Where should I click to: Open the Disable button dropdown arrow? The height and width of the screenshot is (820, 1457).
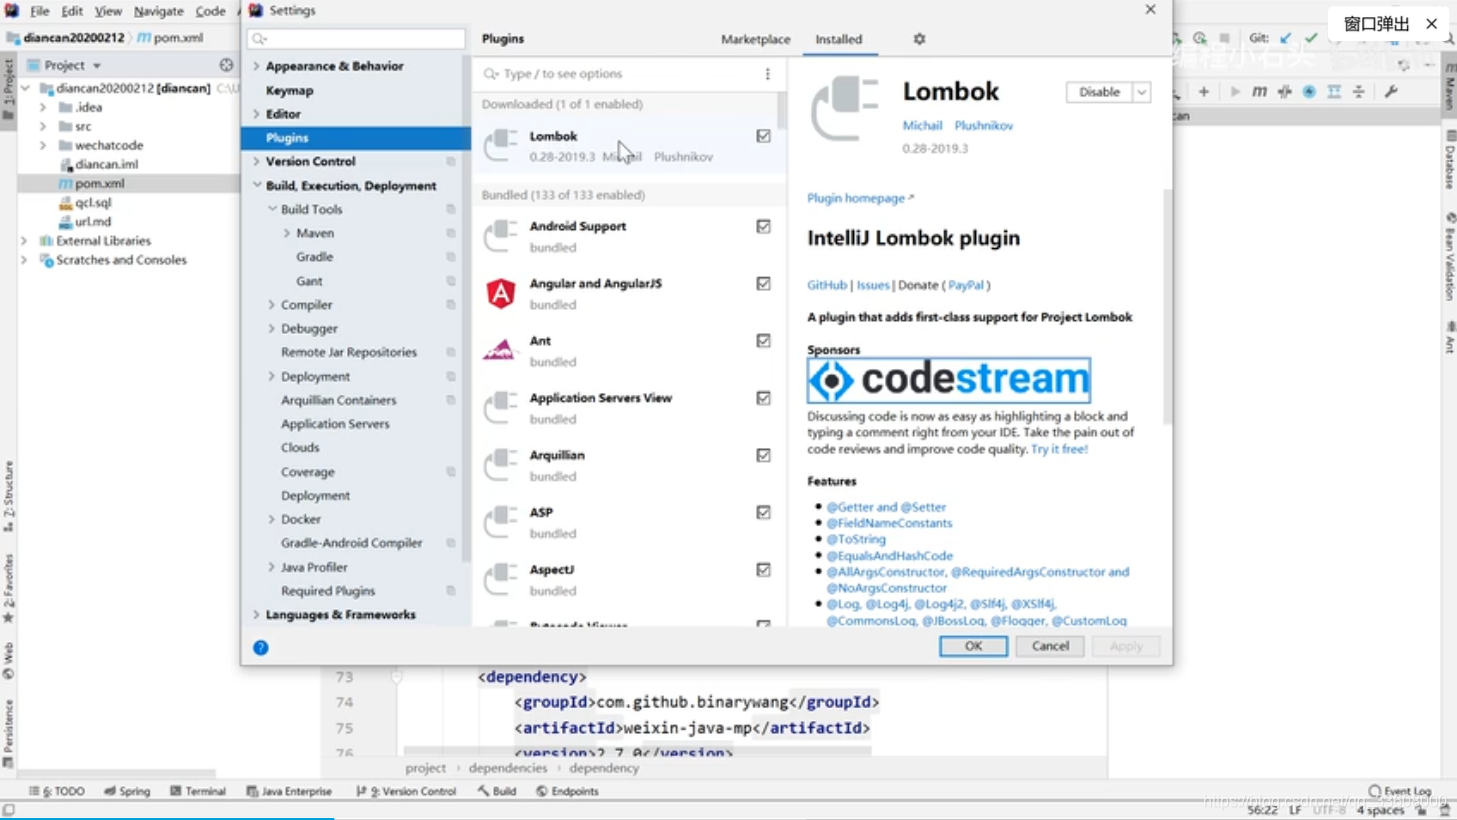[x=1141, y=92]
